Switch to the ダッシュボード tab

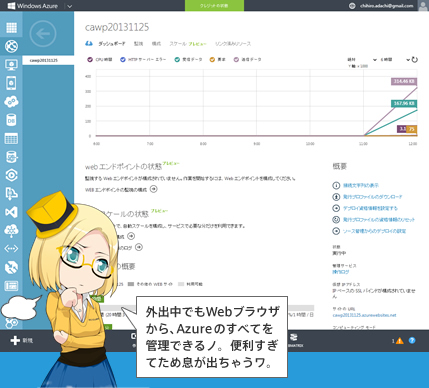tap(112, 44)
